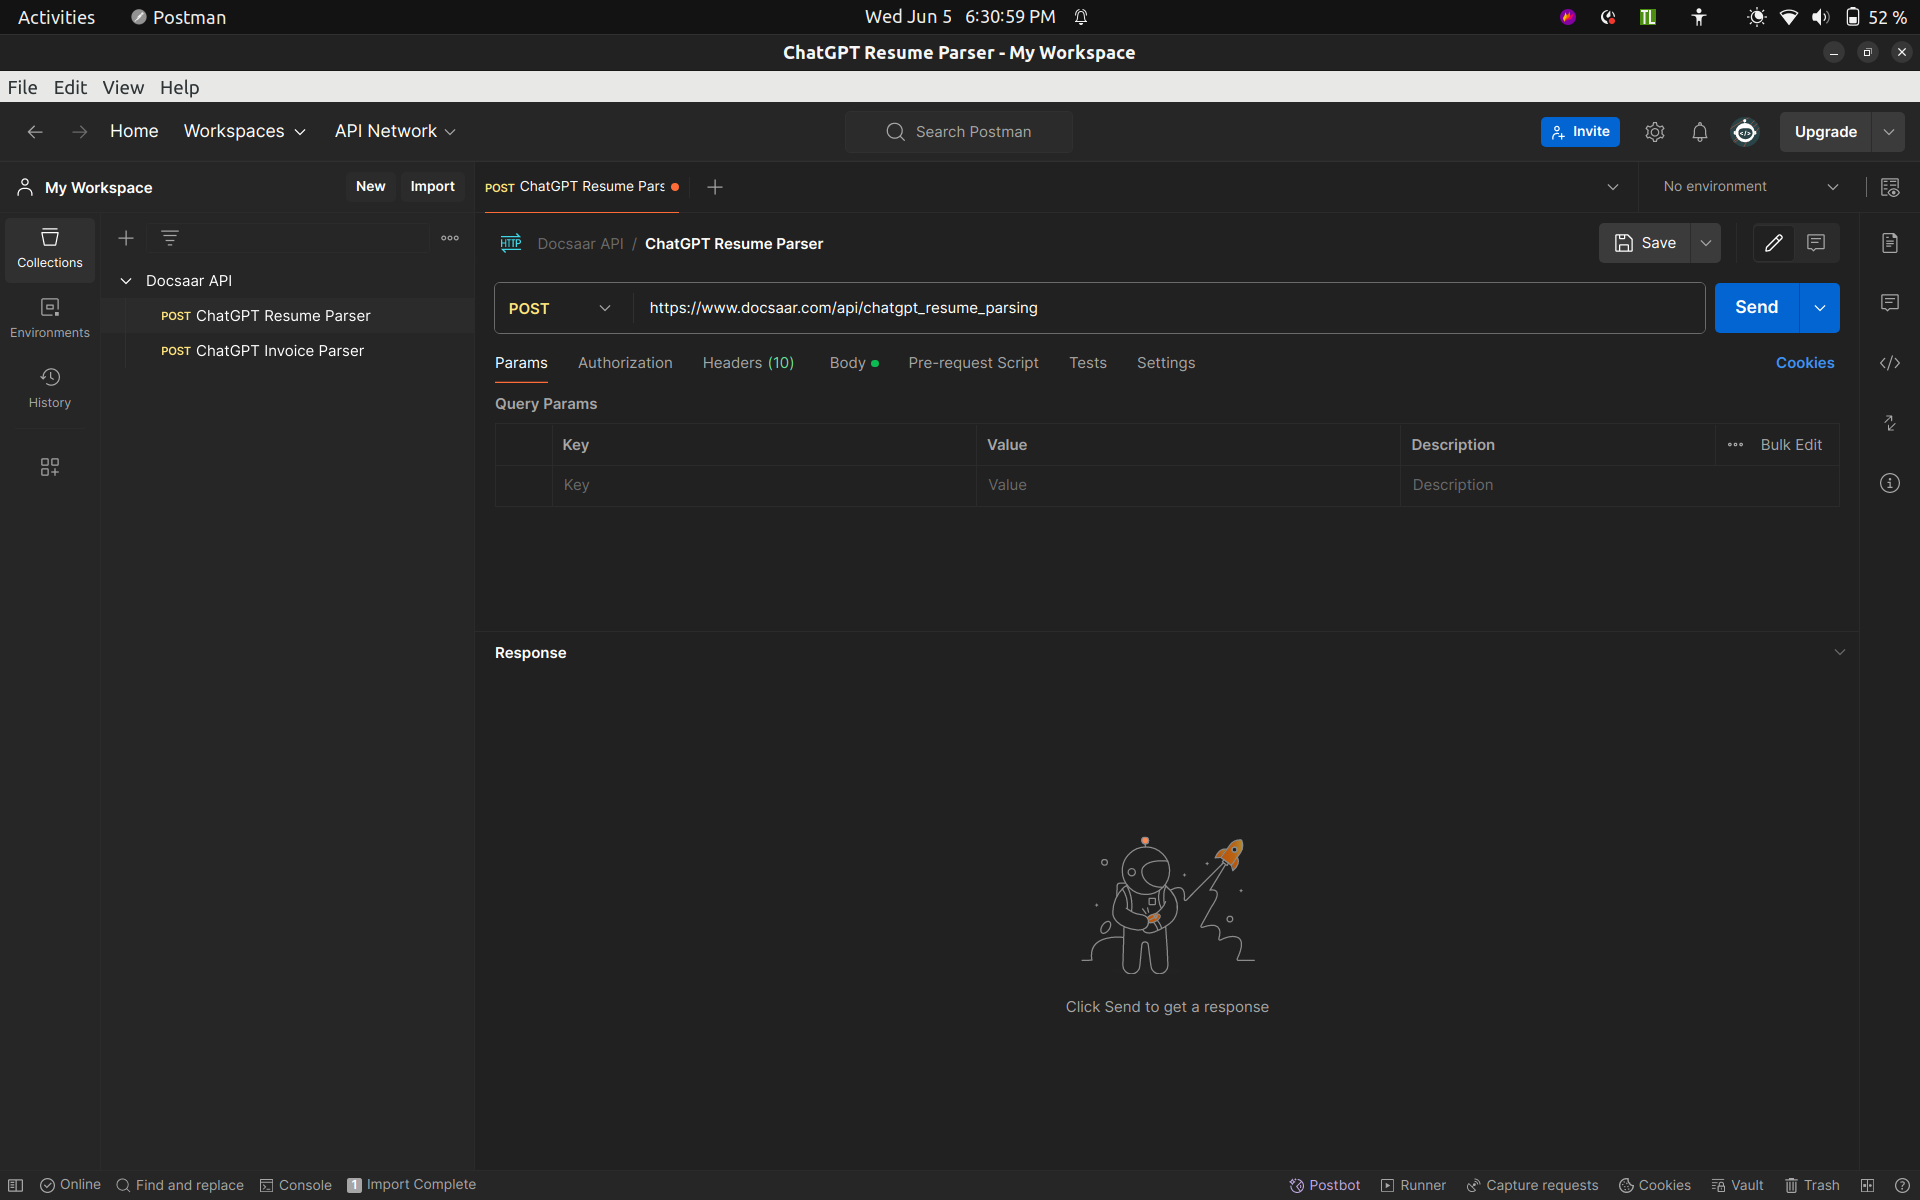This screenshot has height=1200, width=1920.
Task: Switch to the Authorization tab
Action: [625, 363]
